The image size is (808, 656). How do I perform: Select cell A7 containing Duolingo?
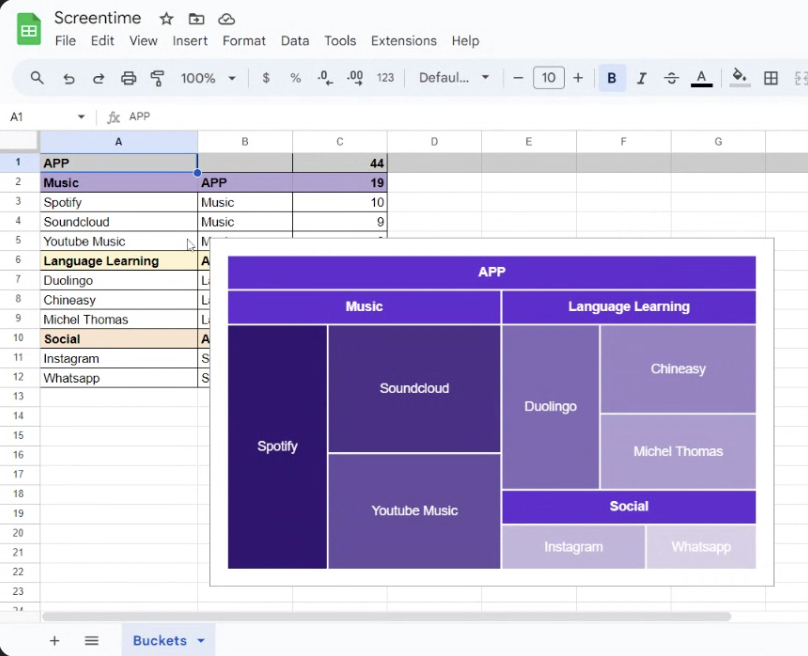point(119,280)
